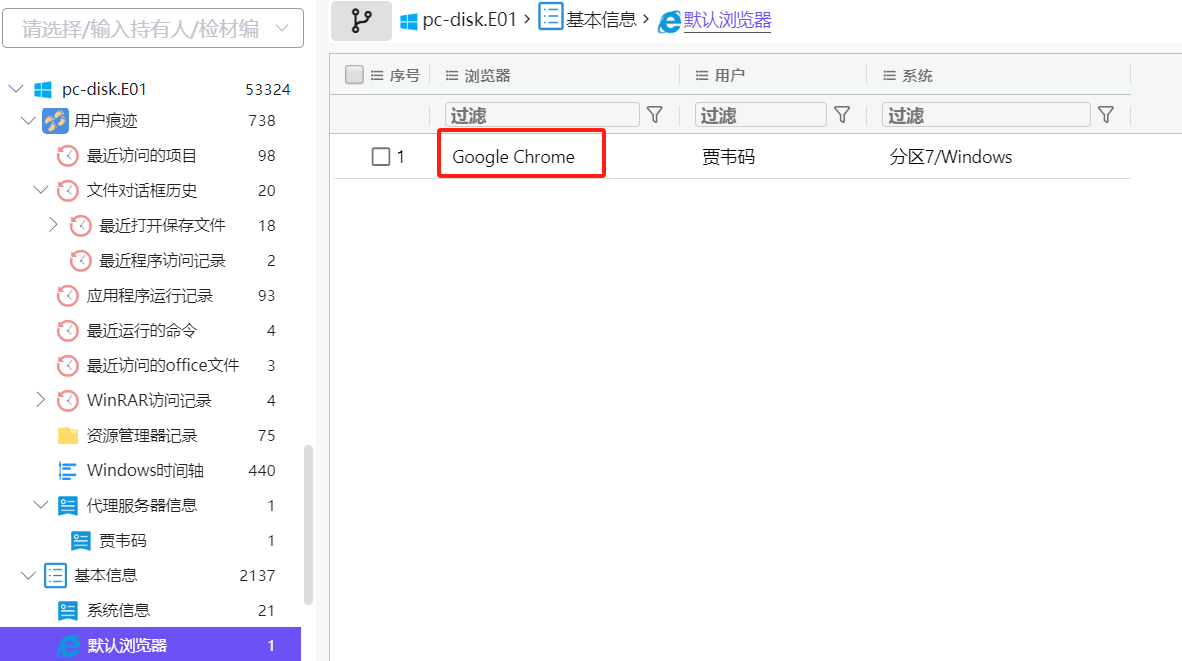The image size is (1182, 661).
Task: Open the 持有人/检材 selection dropdown
Action: [x=153, y=29]
